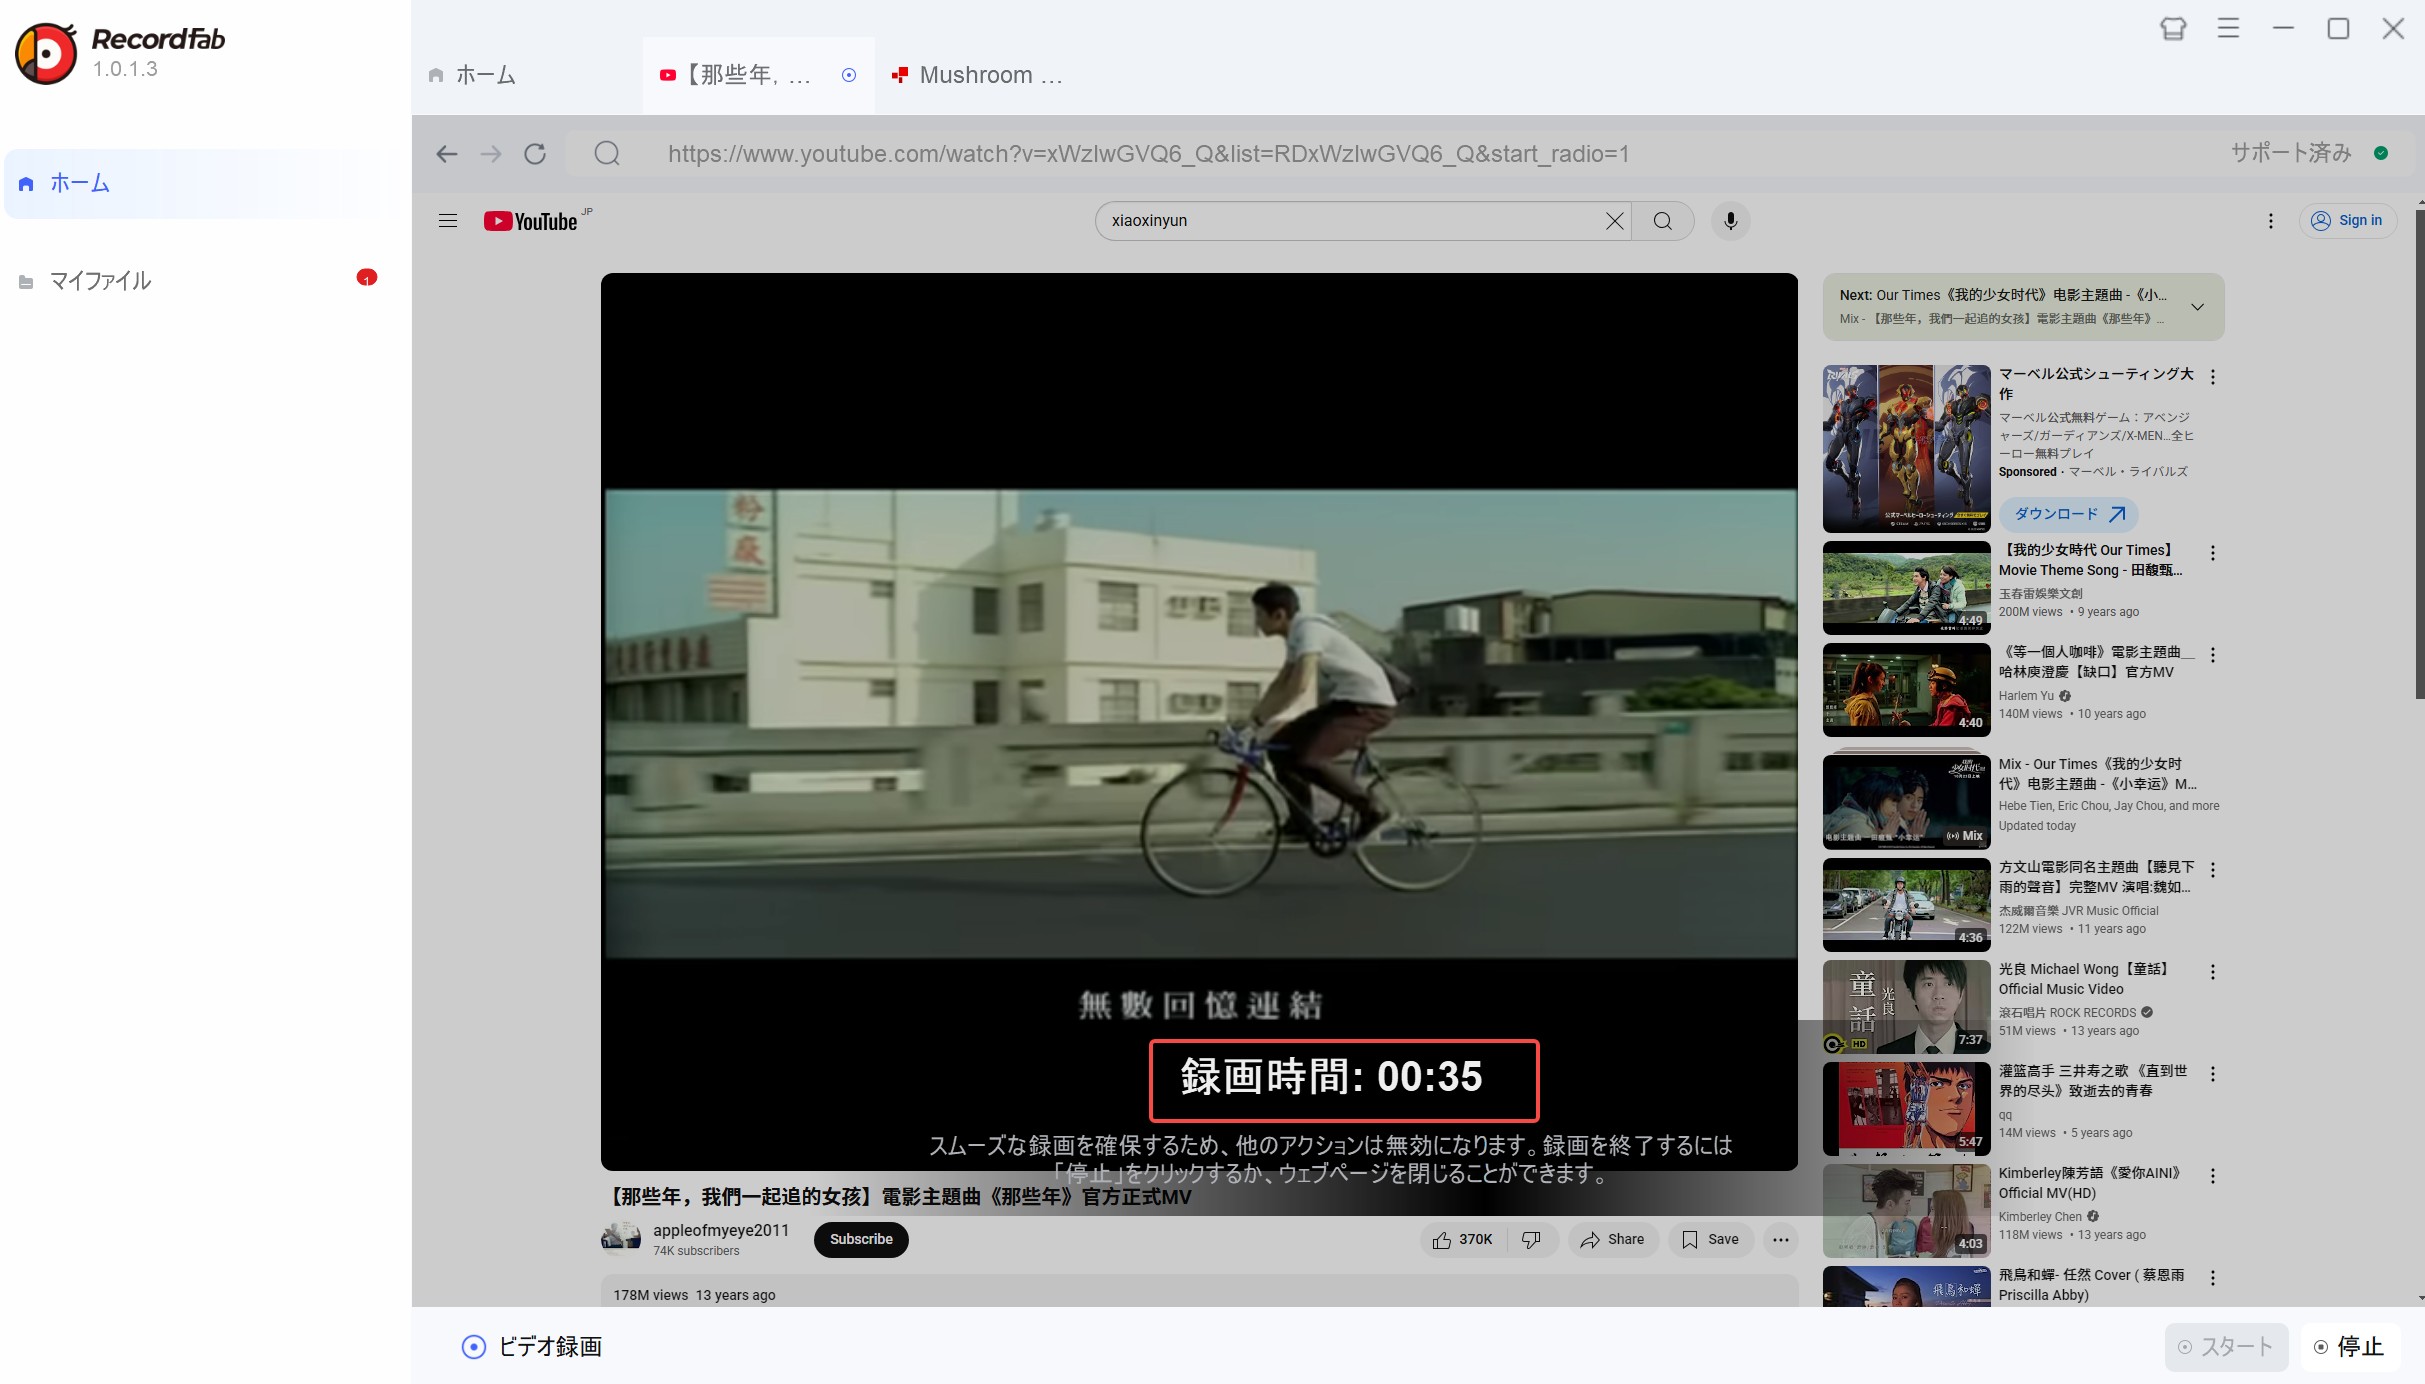Clear the YouTube search text with X
Screen dimensions: 2425x1384
click(1614, 221)
